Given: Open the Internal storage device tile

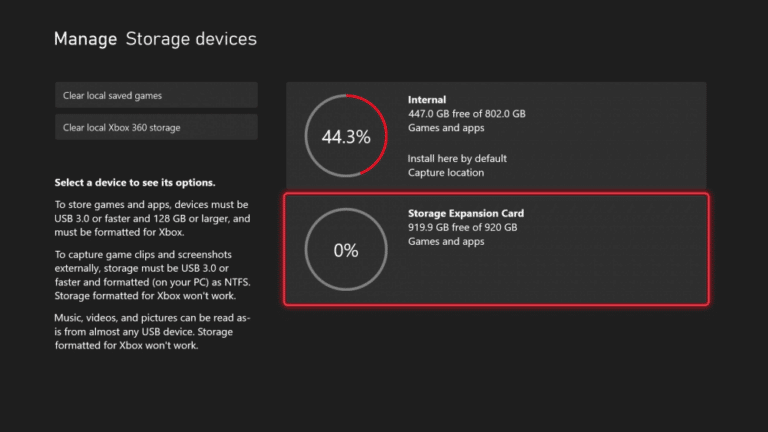Looking at the screenshot, I should (496, 136).
